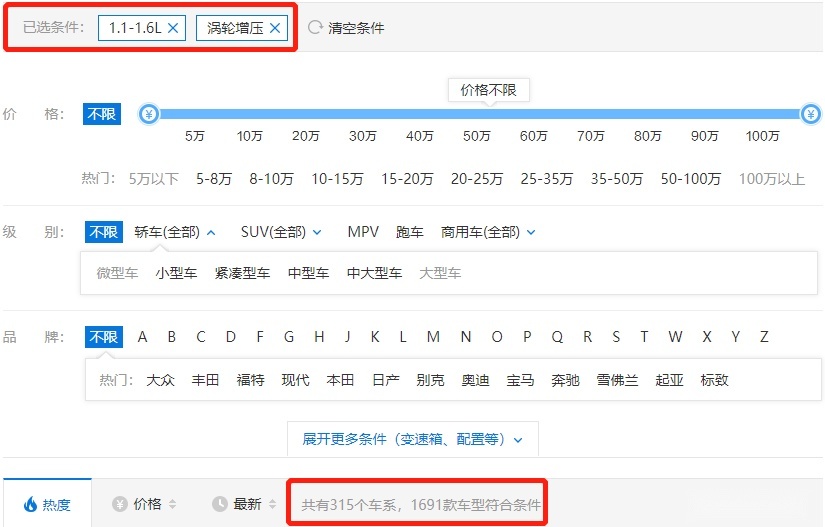Select 不限 in the 级别 row
This screenshot has height=527, width=825.
(104, 232)
